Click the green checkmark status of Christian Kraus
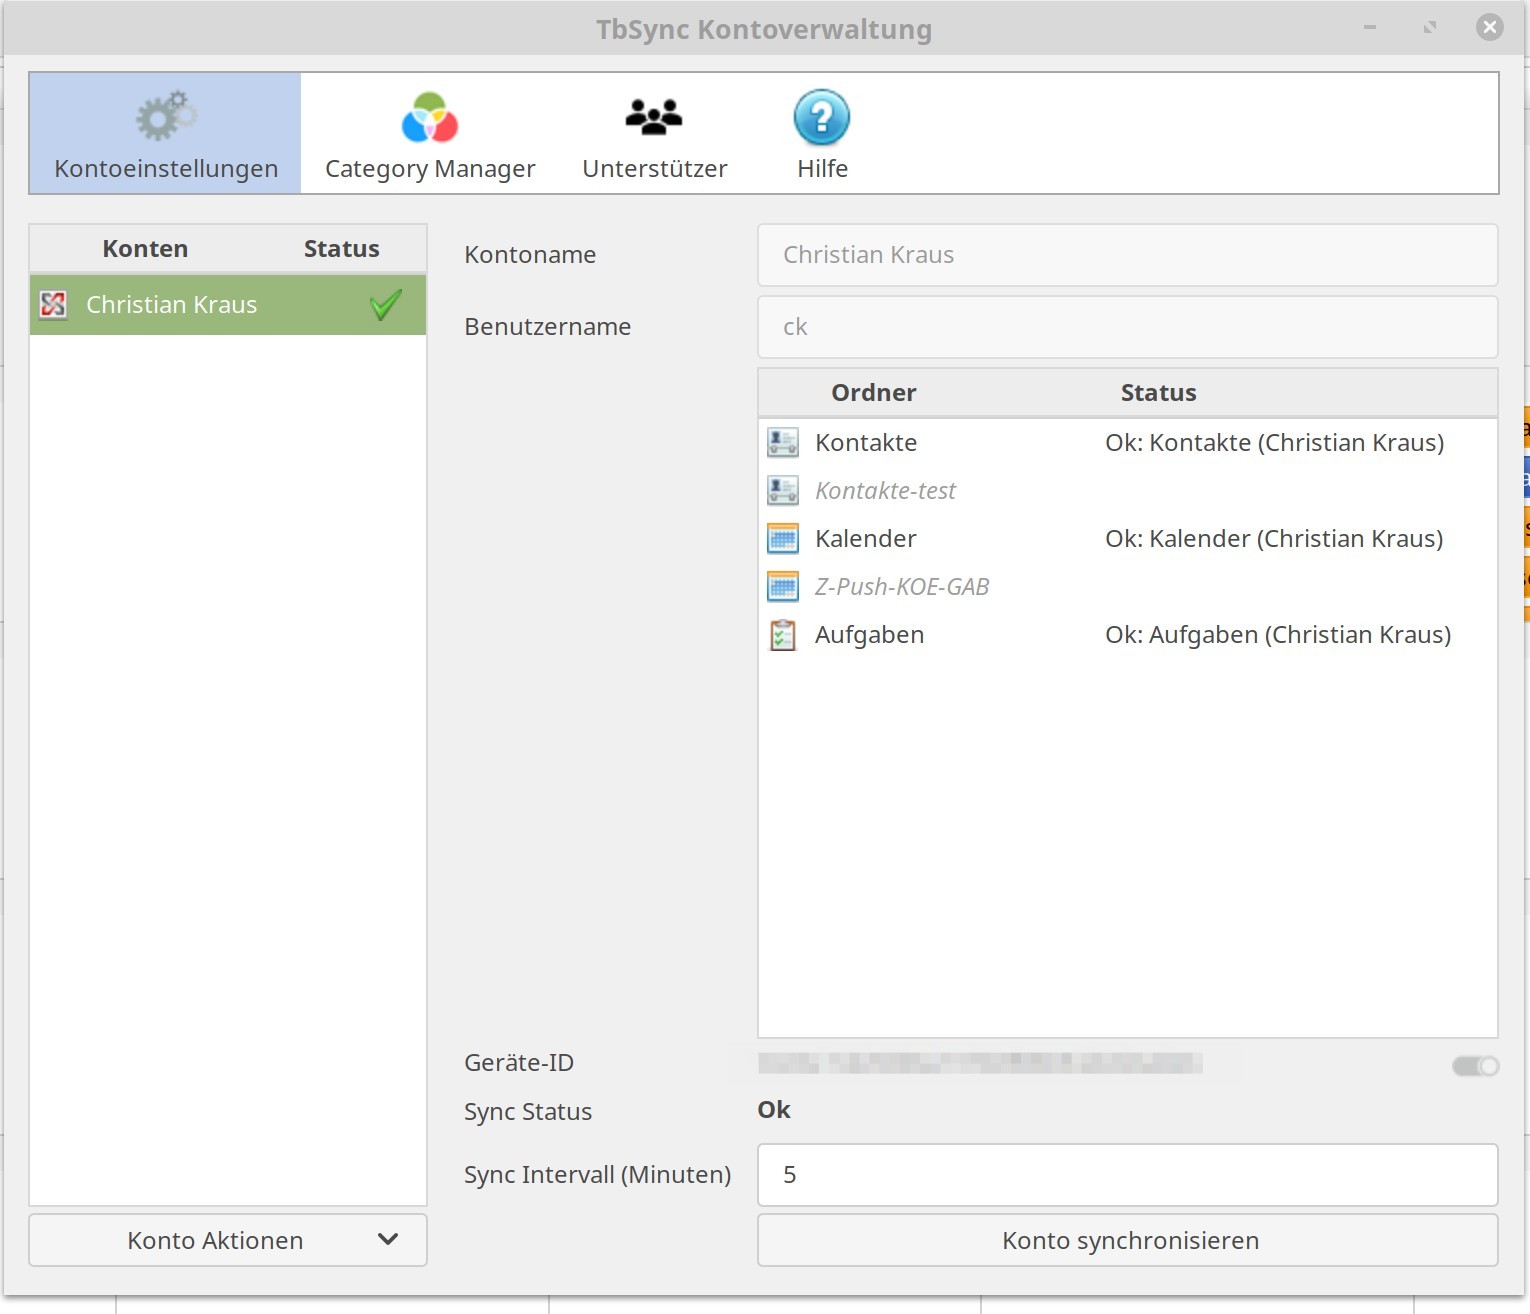The width and height of the screenshot is (1530, 1314). (x=385, y=304)
